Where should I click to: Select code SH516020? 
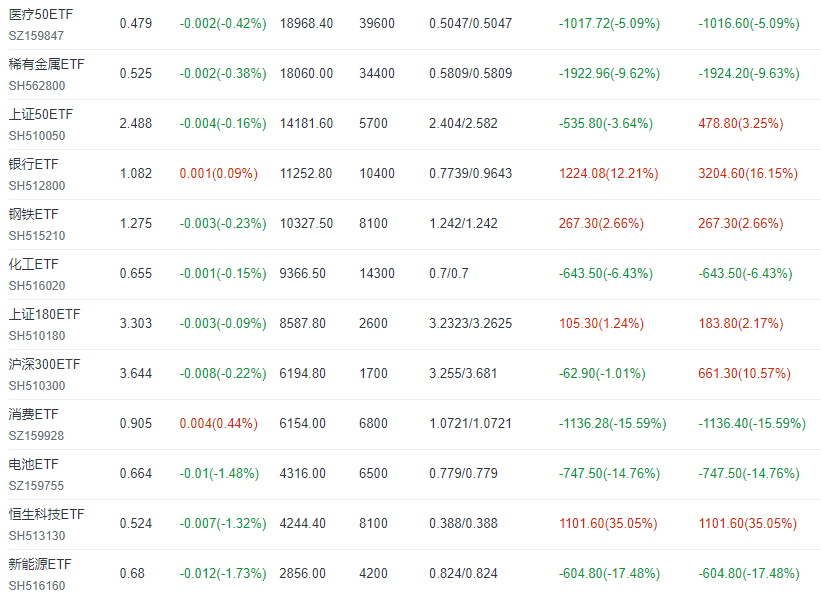click(37, 286)
